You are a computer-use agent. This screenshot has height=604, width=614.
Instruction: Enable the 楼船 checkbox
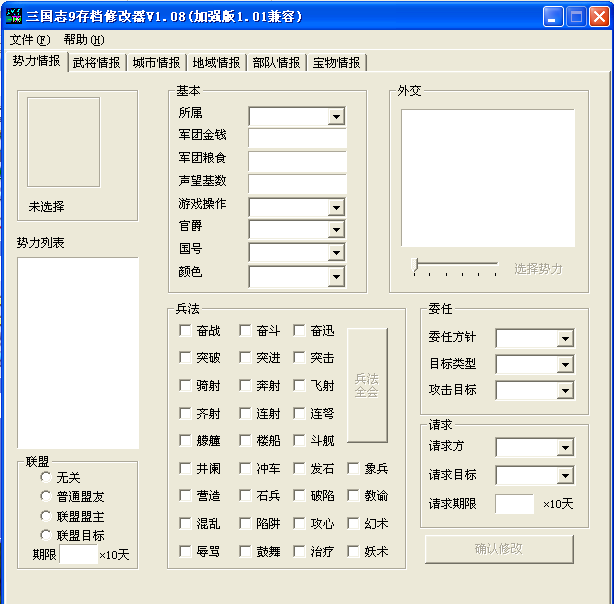tap(245, 440)
